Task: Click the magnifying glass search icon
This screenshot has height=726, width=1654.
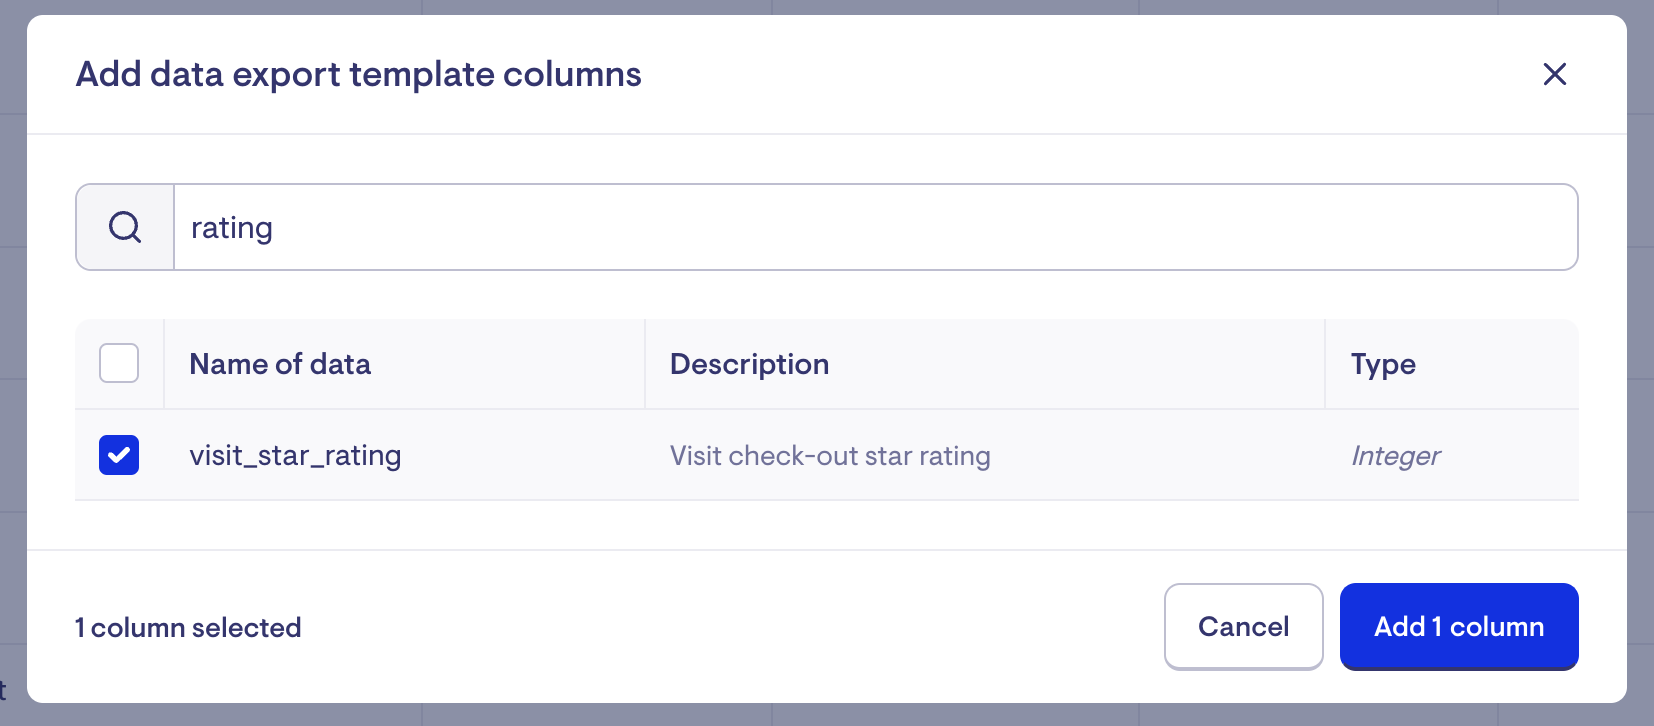Action: (x=125, y=227)
